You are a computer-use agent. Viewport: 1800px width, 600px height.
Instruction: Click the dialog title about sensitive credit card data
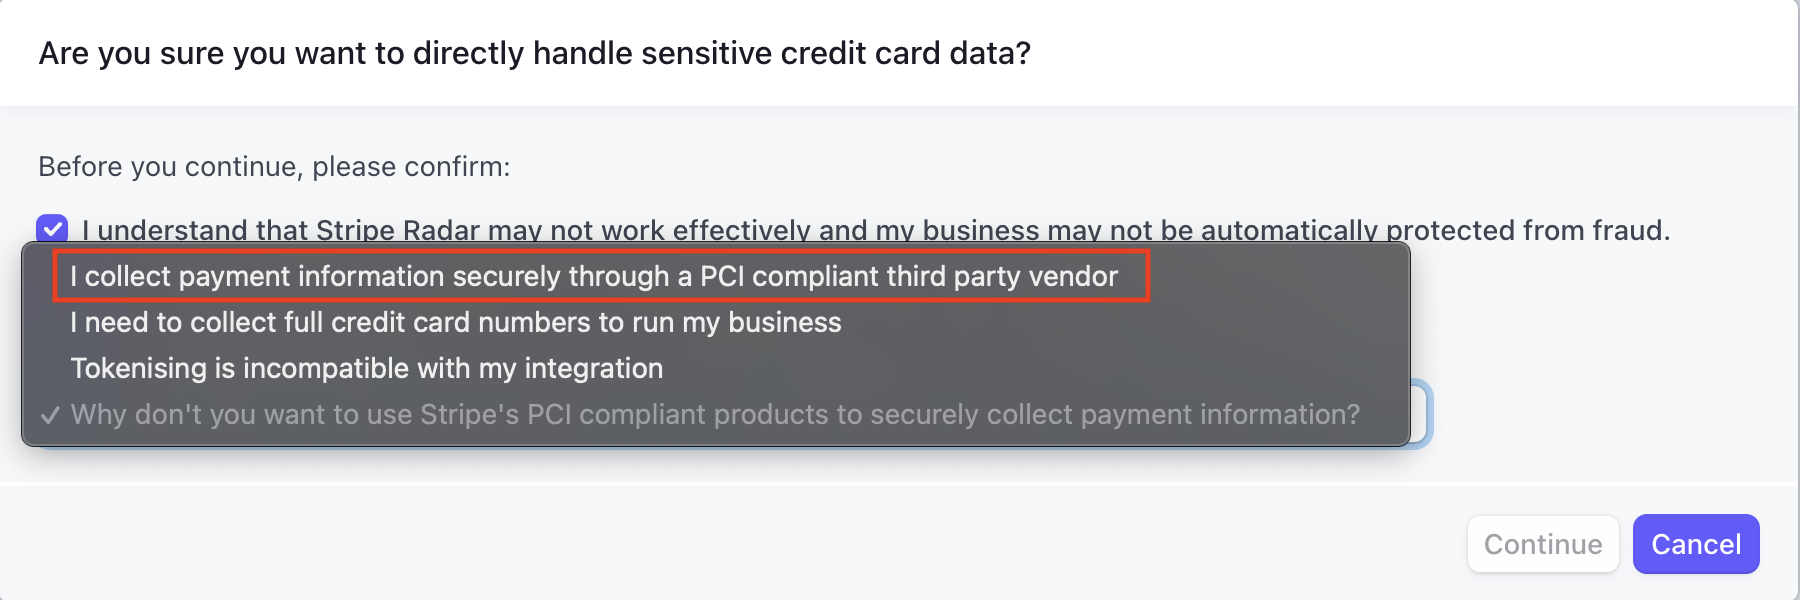534,53
